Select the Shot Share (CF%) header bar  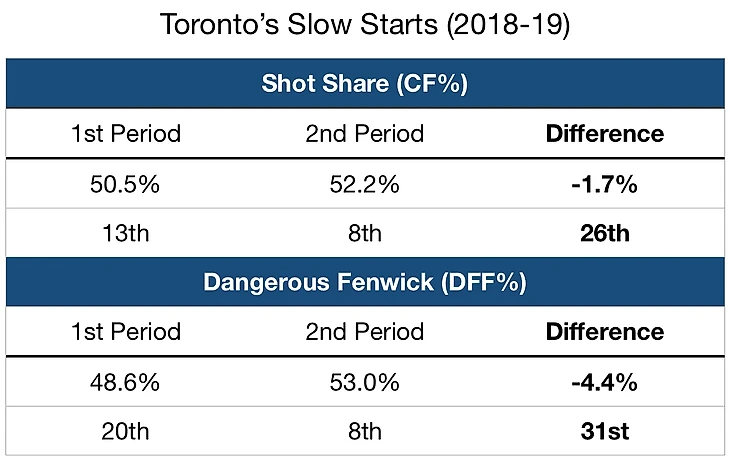[365, 83]
